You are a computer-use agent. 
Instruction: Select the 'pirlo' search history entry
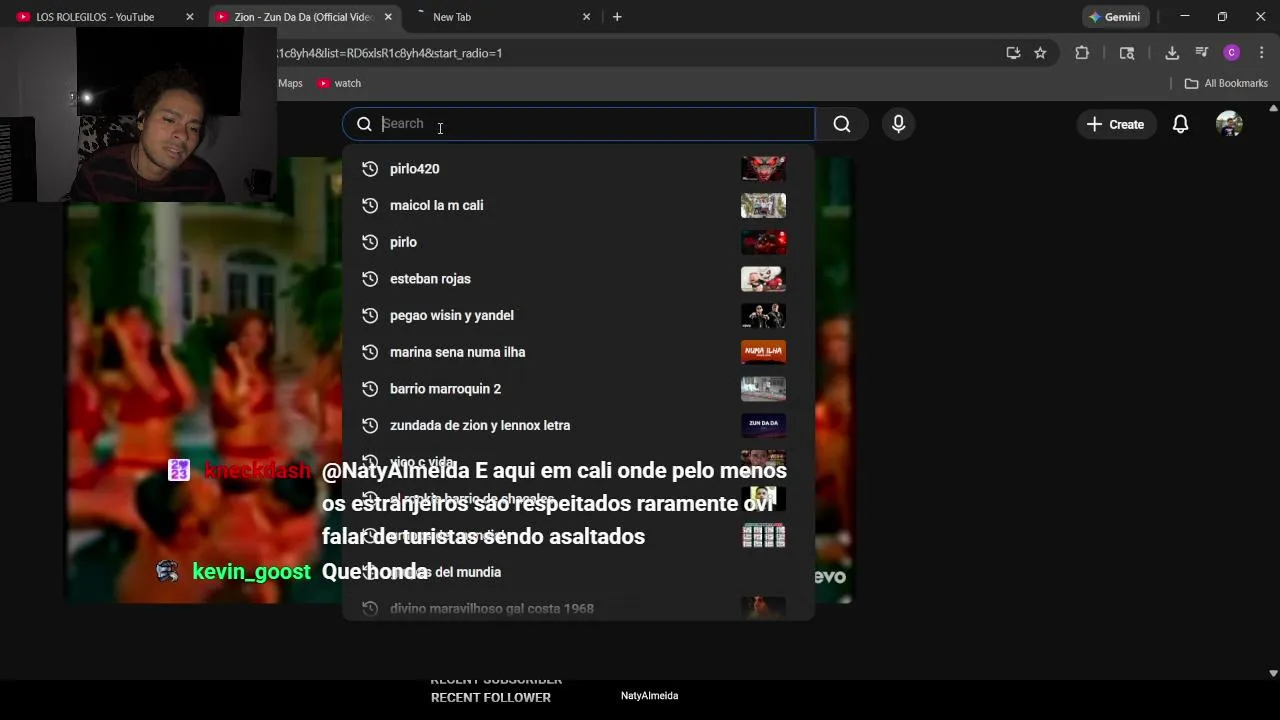pos(578,242)
